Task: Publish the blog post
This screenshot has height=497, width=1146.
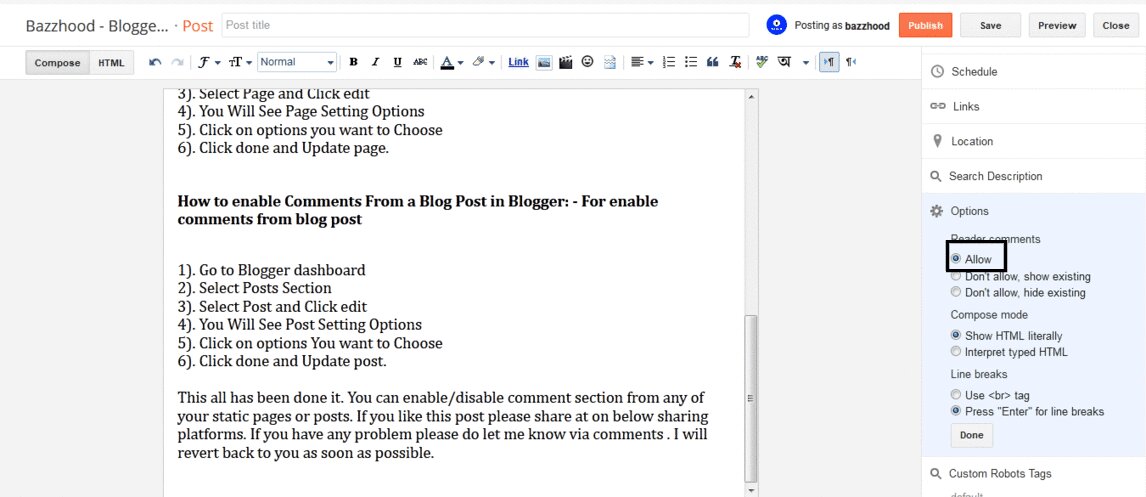Action: [925, 25]
